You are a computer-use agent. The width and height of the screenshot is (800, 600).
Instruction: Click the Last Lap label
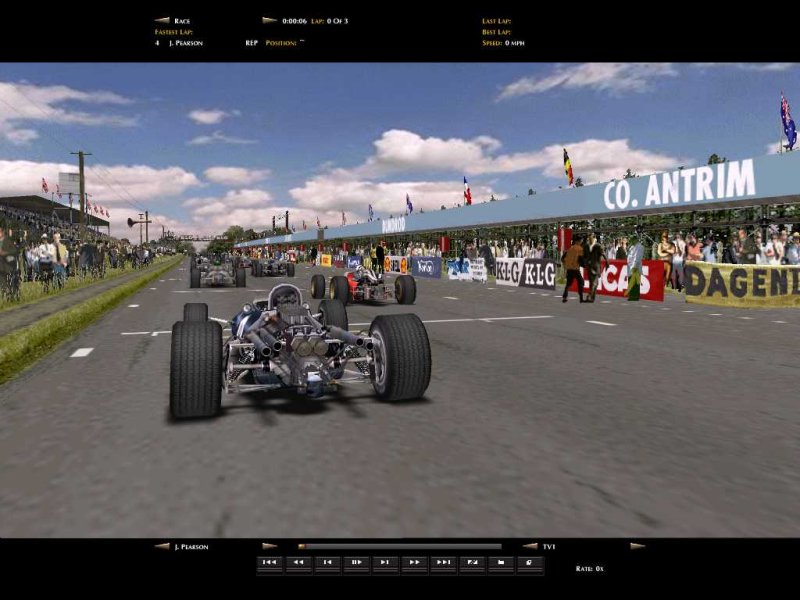(x=496, y=21)
